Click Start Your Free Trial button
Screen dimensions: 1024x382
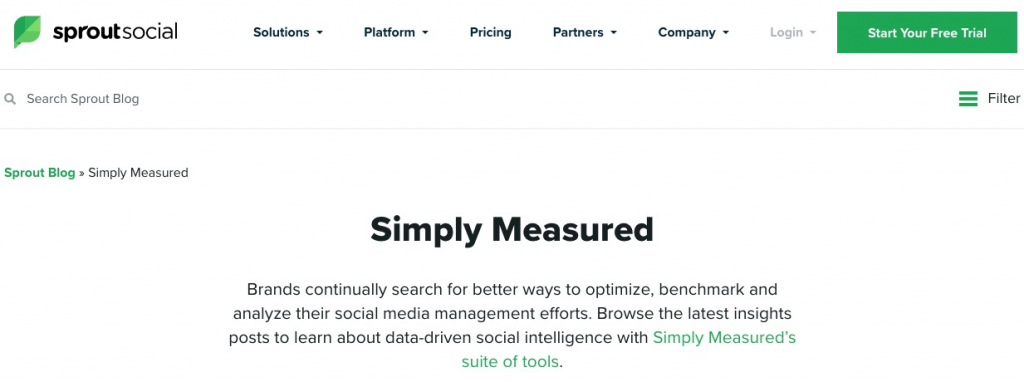927,33
